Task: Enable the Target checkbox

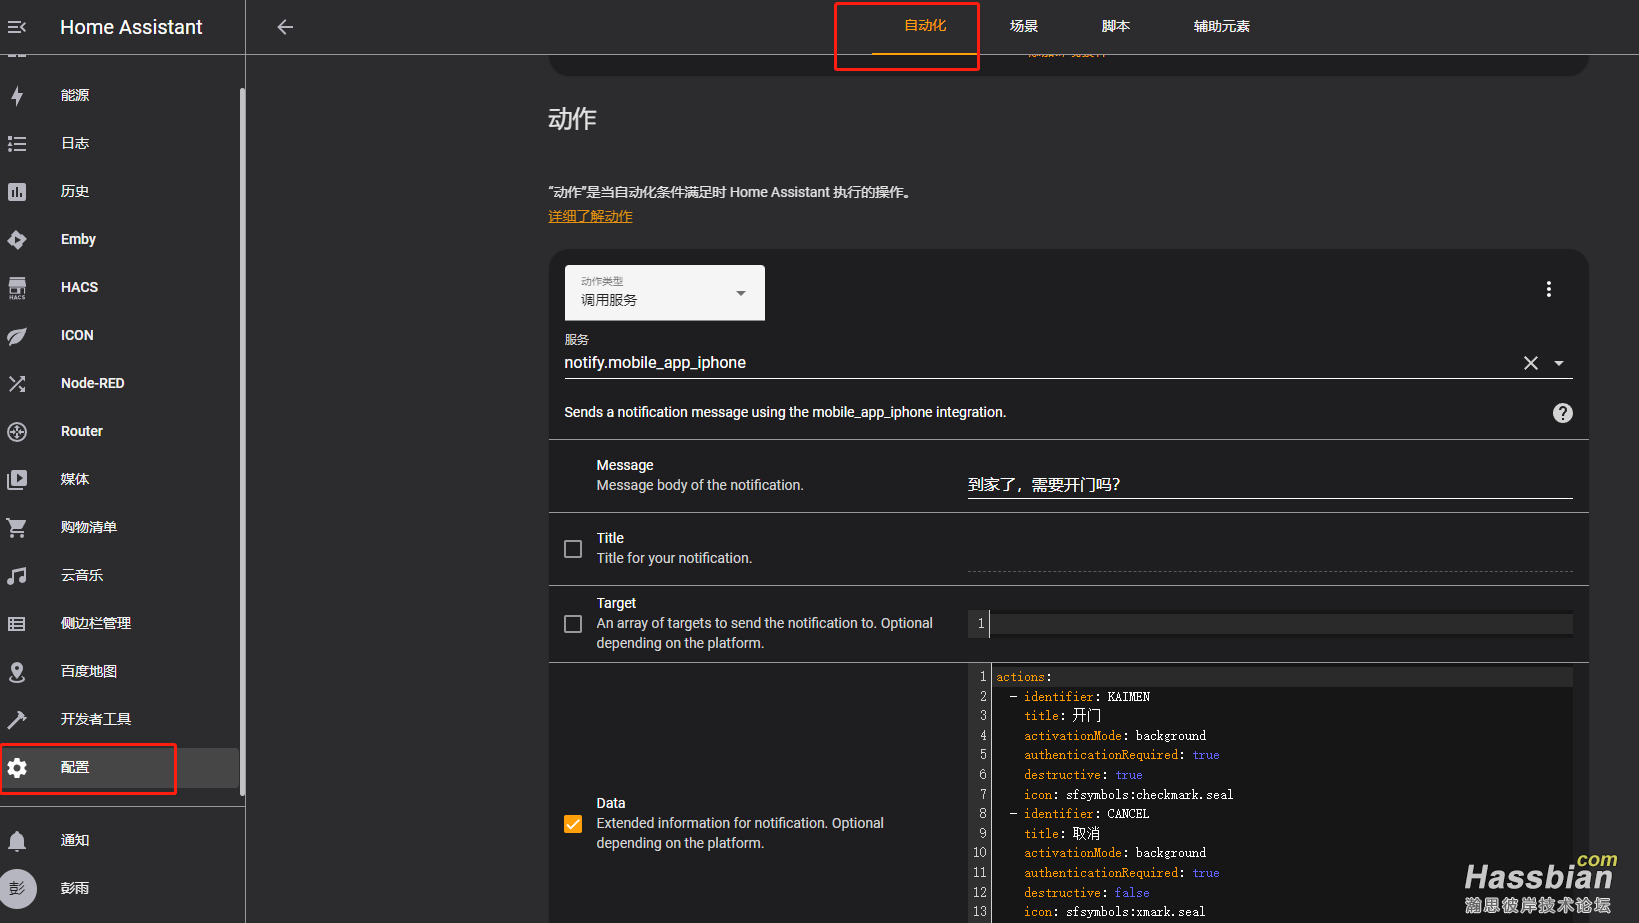Action: (573, 624)
